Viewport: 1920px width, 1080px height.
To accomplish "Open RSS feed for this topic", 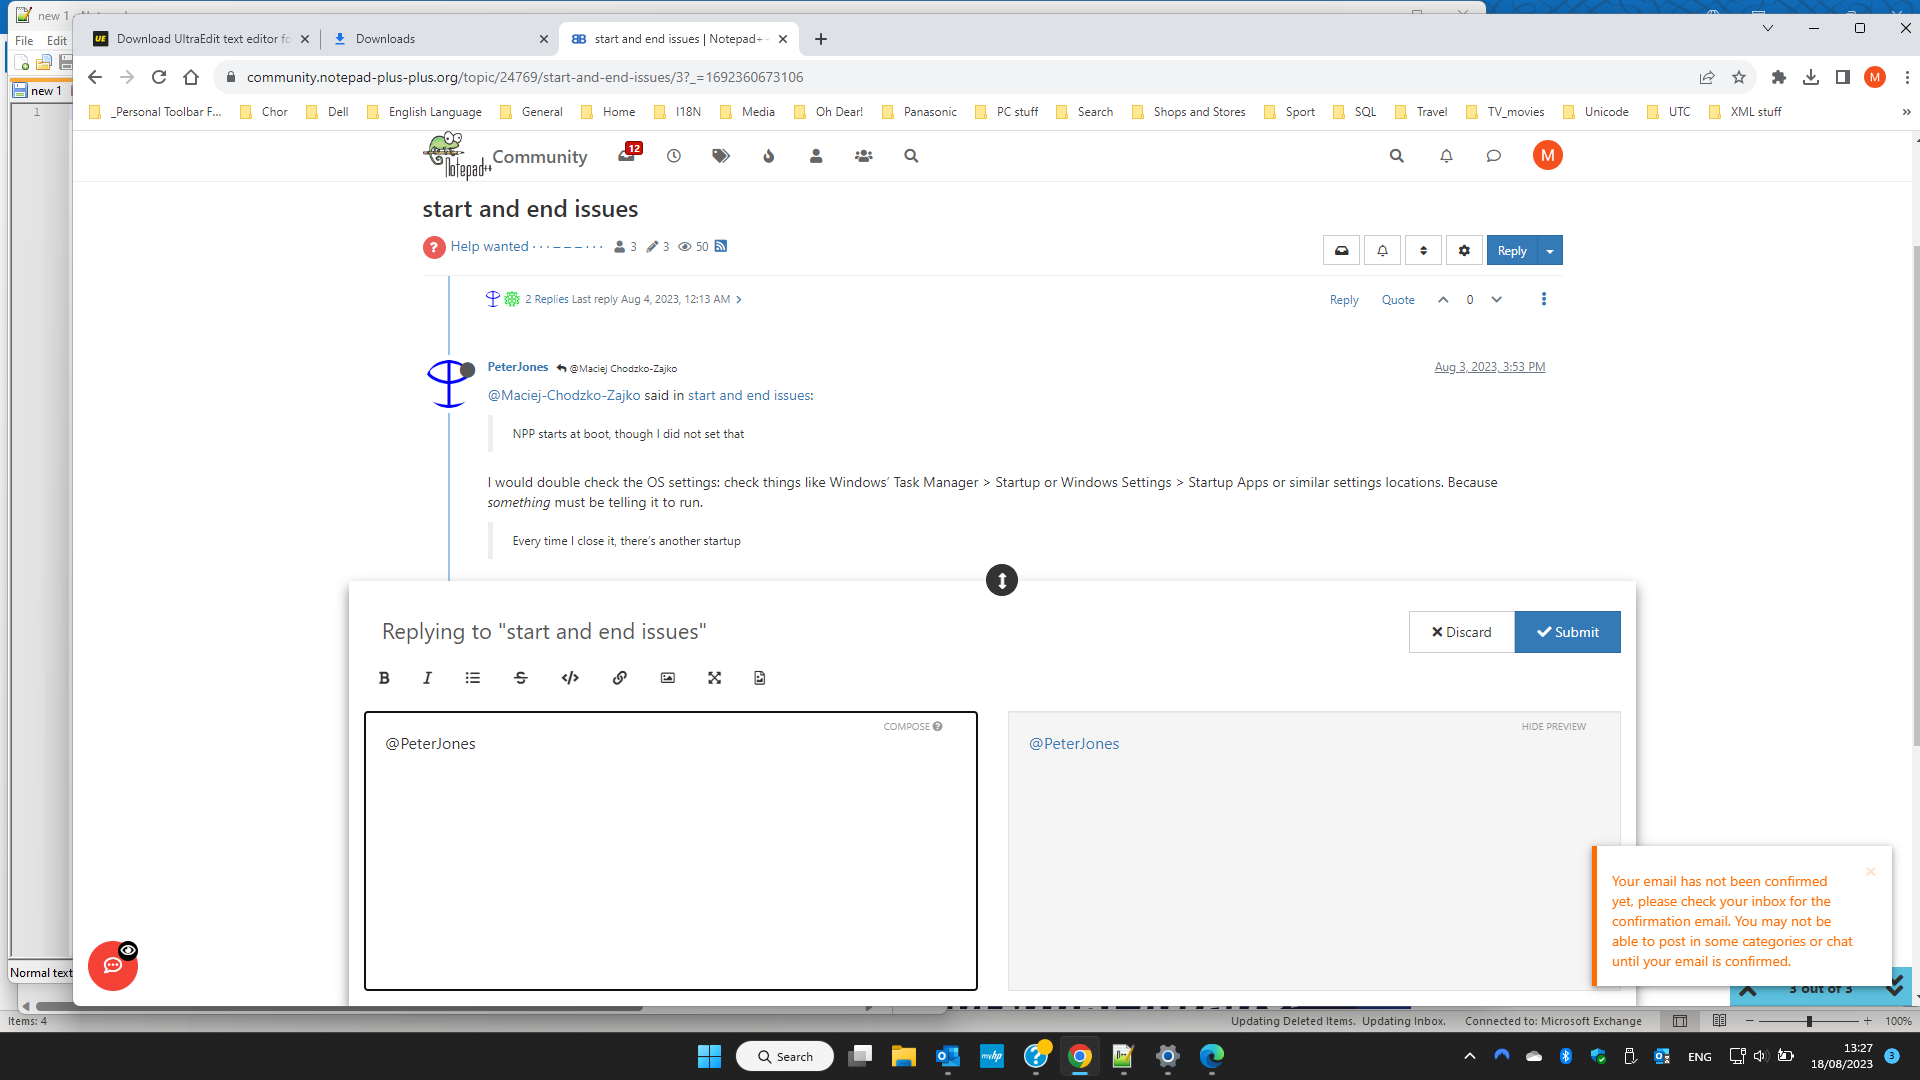I will (x=721, y=246).
